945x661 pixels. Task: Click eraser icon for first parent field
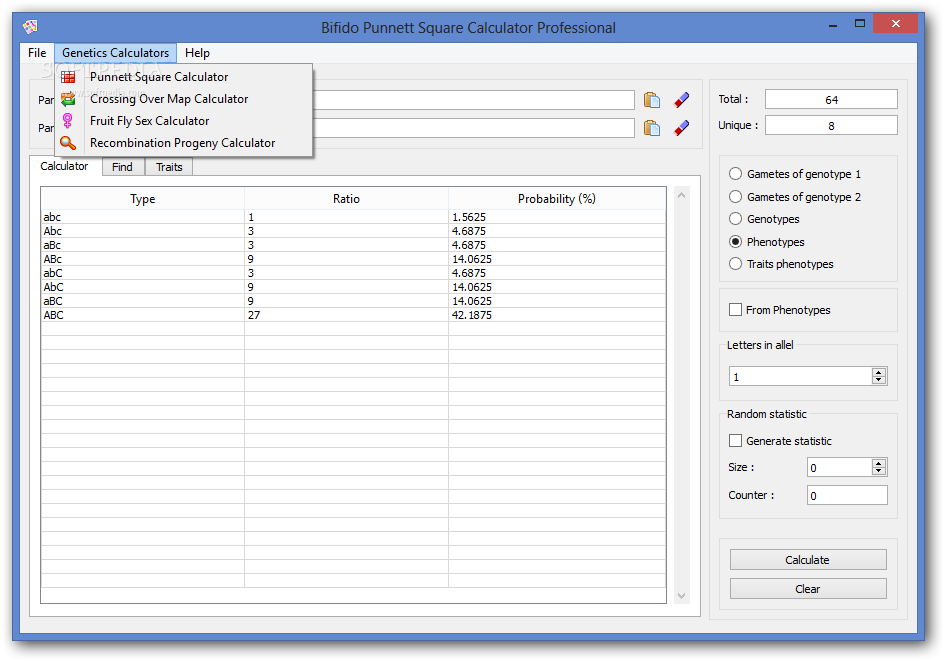coord(682,100)
